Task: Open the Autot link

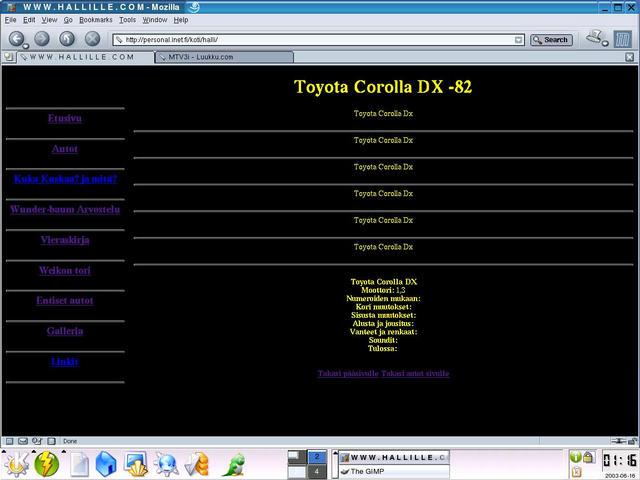Action: [64, 149]
